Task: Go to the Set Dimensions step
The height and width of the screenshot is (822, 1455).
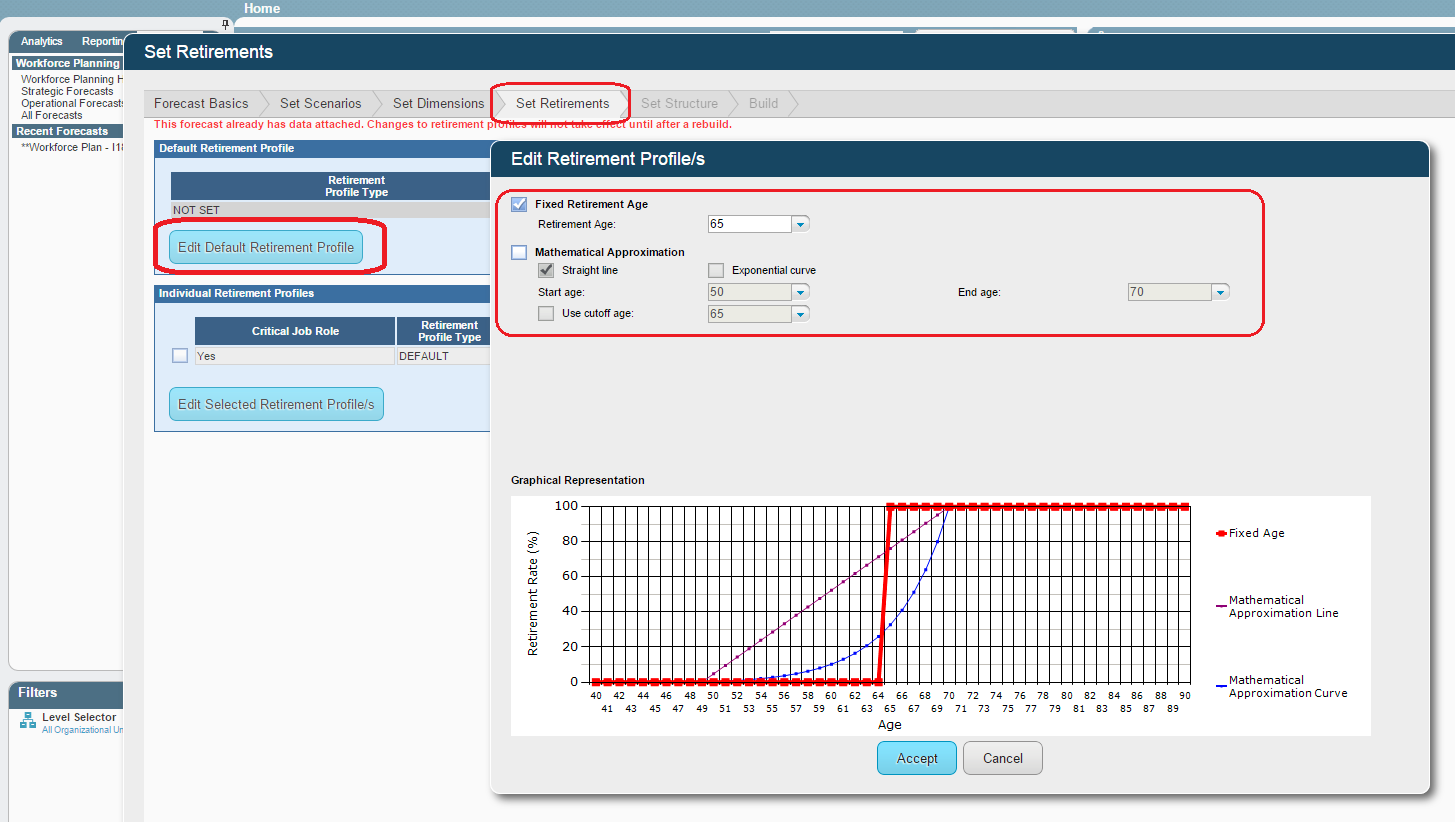Action: 438,103
